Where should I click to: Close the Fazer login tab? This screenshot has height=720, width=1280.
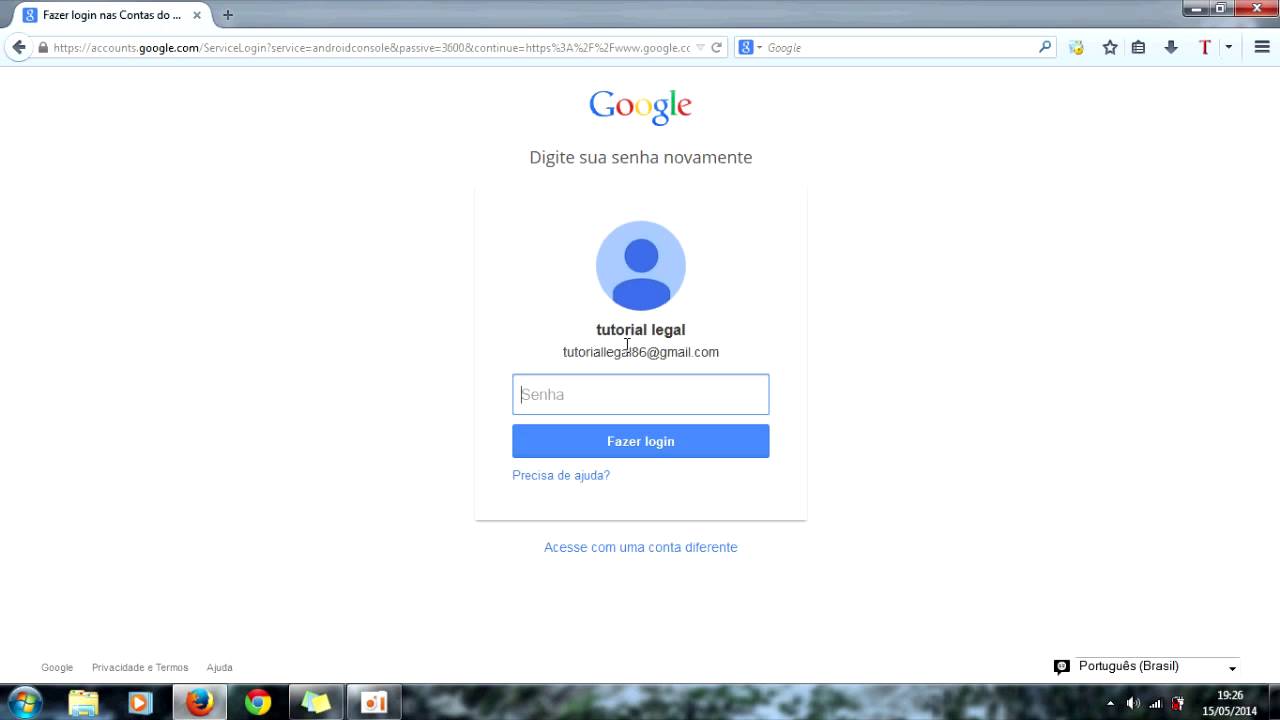[x=197, y=15]
